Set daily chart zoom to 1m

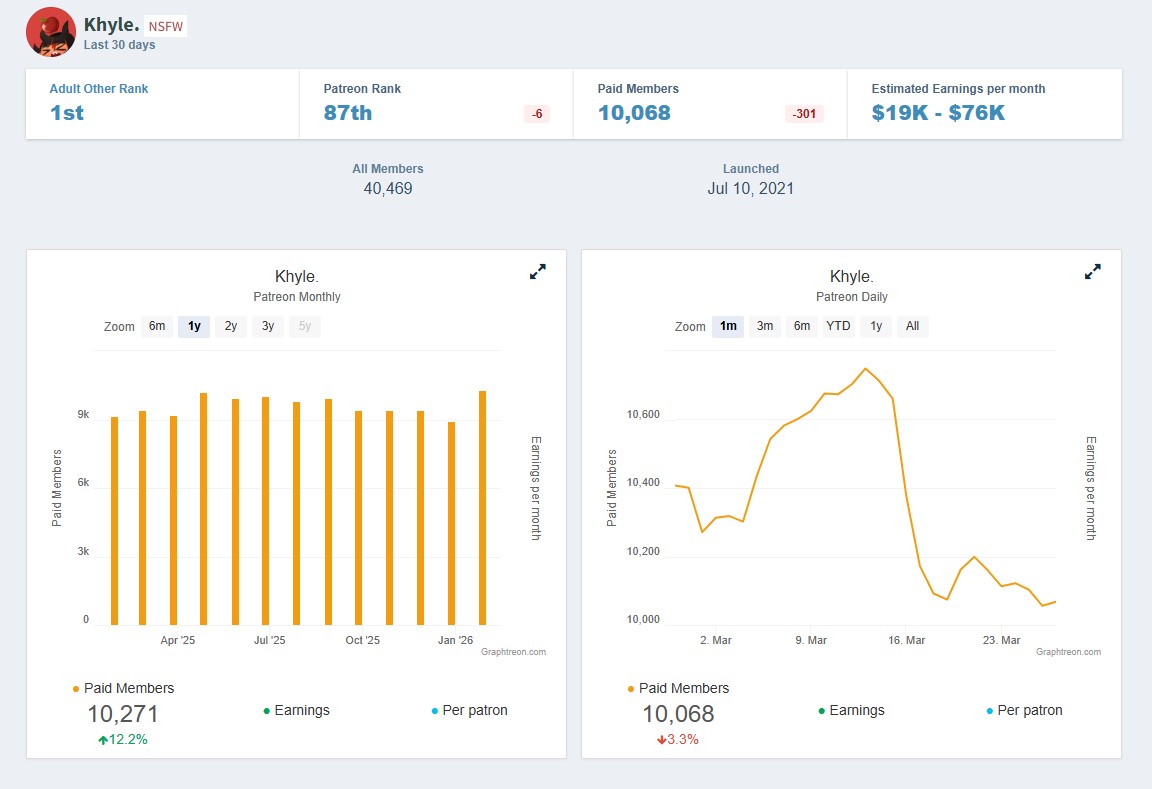tap(728, 326)
